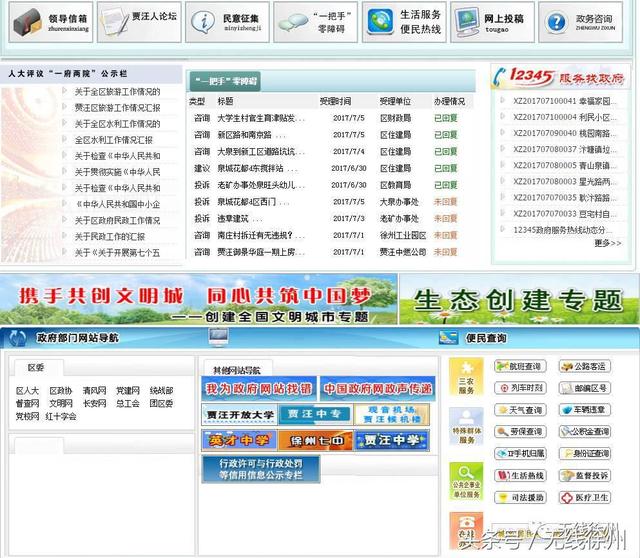Click the 观音机场贾汪候机楼 banner
Image resolution: width=640 pixels, height=558 pixels.
click(x=391, y=415)
